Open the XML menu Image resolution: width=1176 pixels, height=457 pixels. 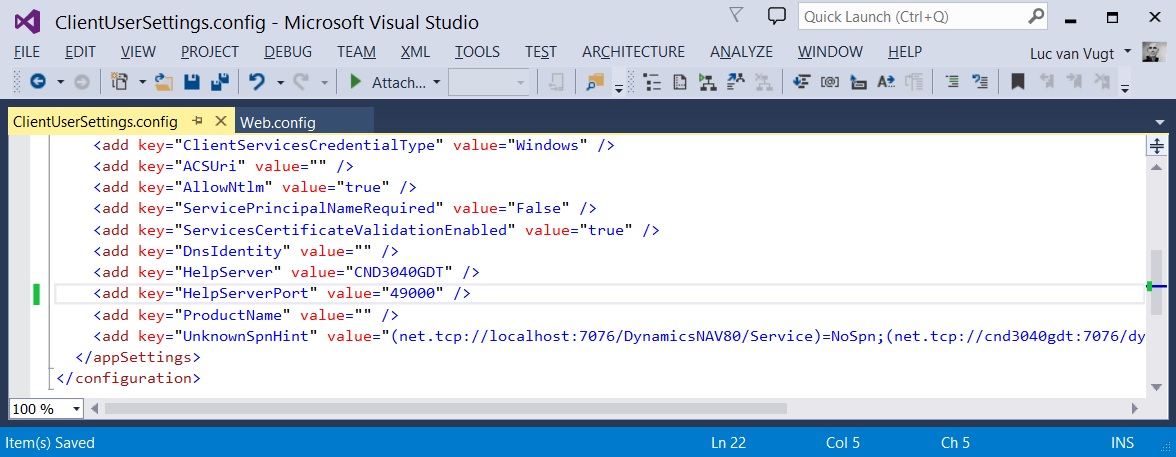(415, 52)
